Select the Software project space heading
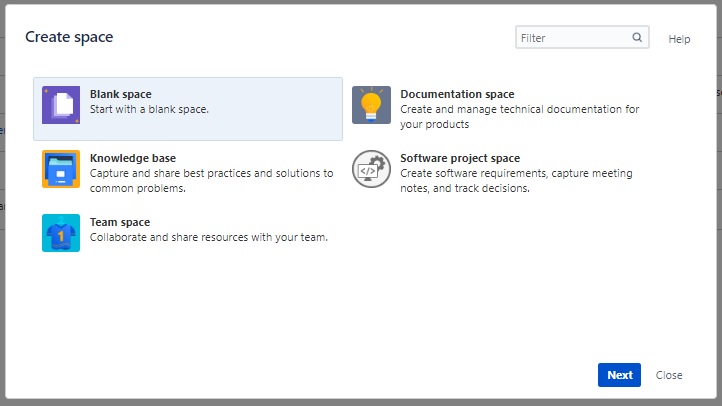 [460, 158]
